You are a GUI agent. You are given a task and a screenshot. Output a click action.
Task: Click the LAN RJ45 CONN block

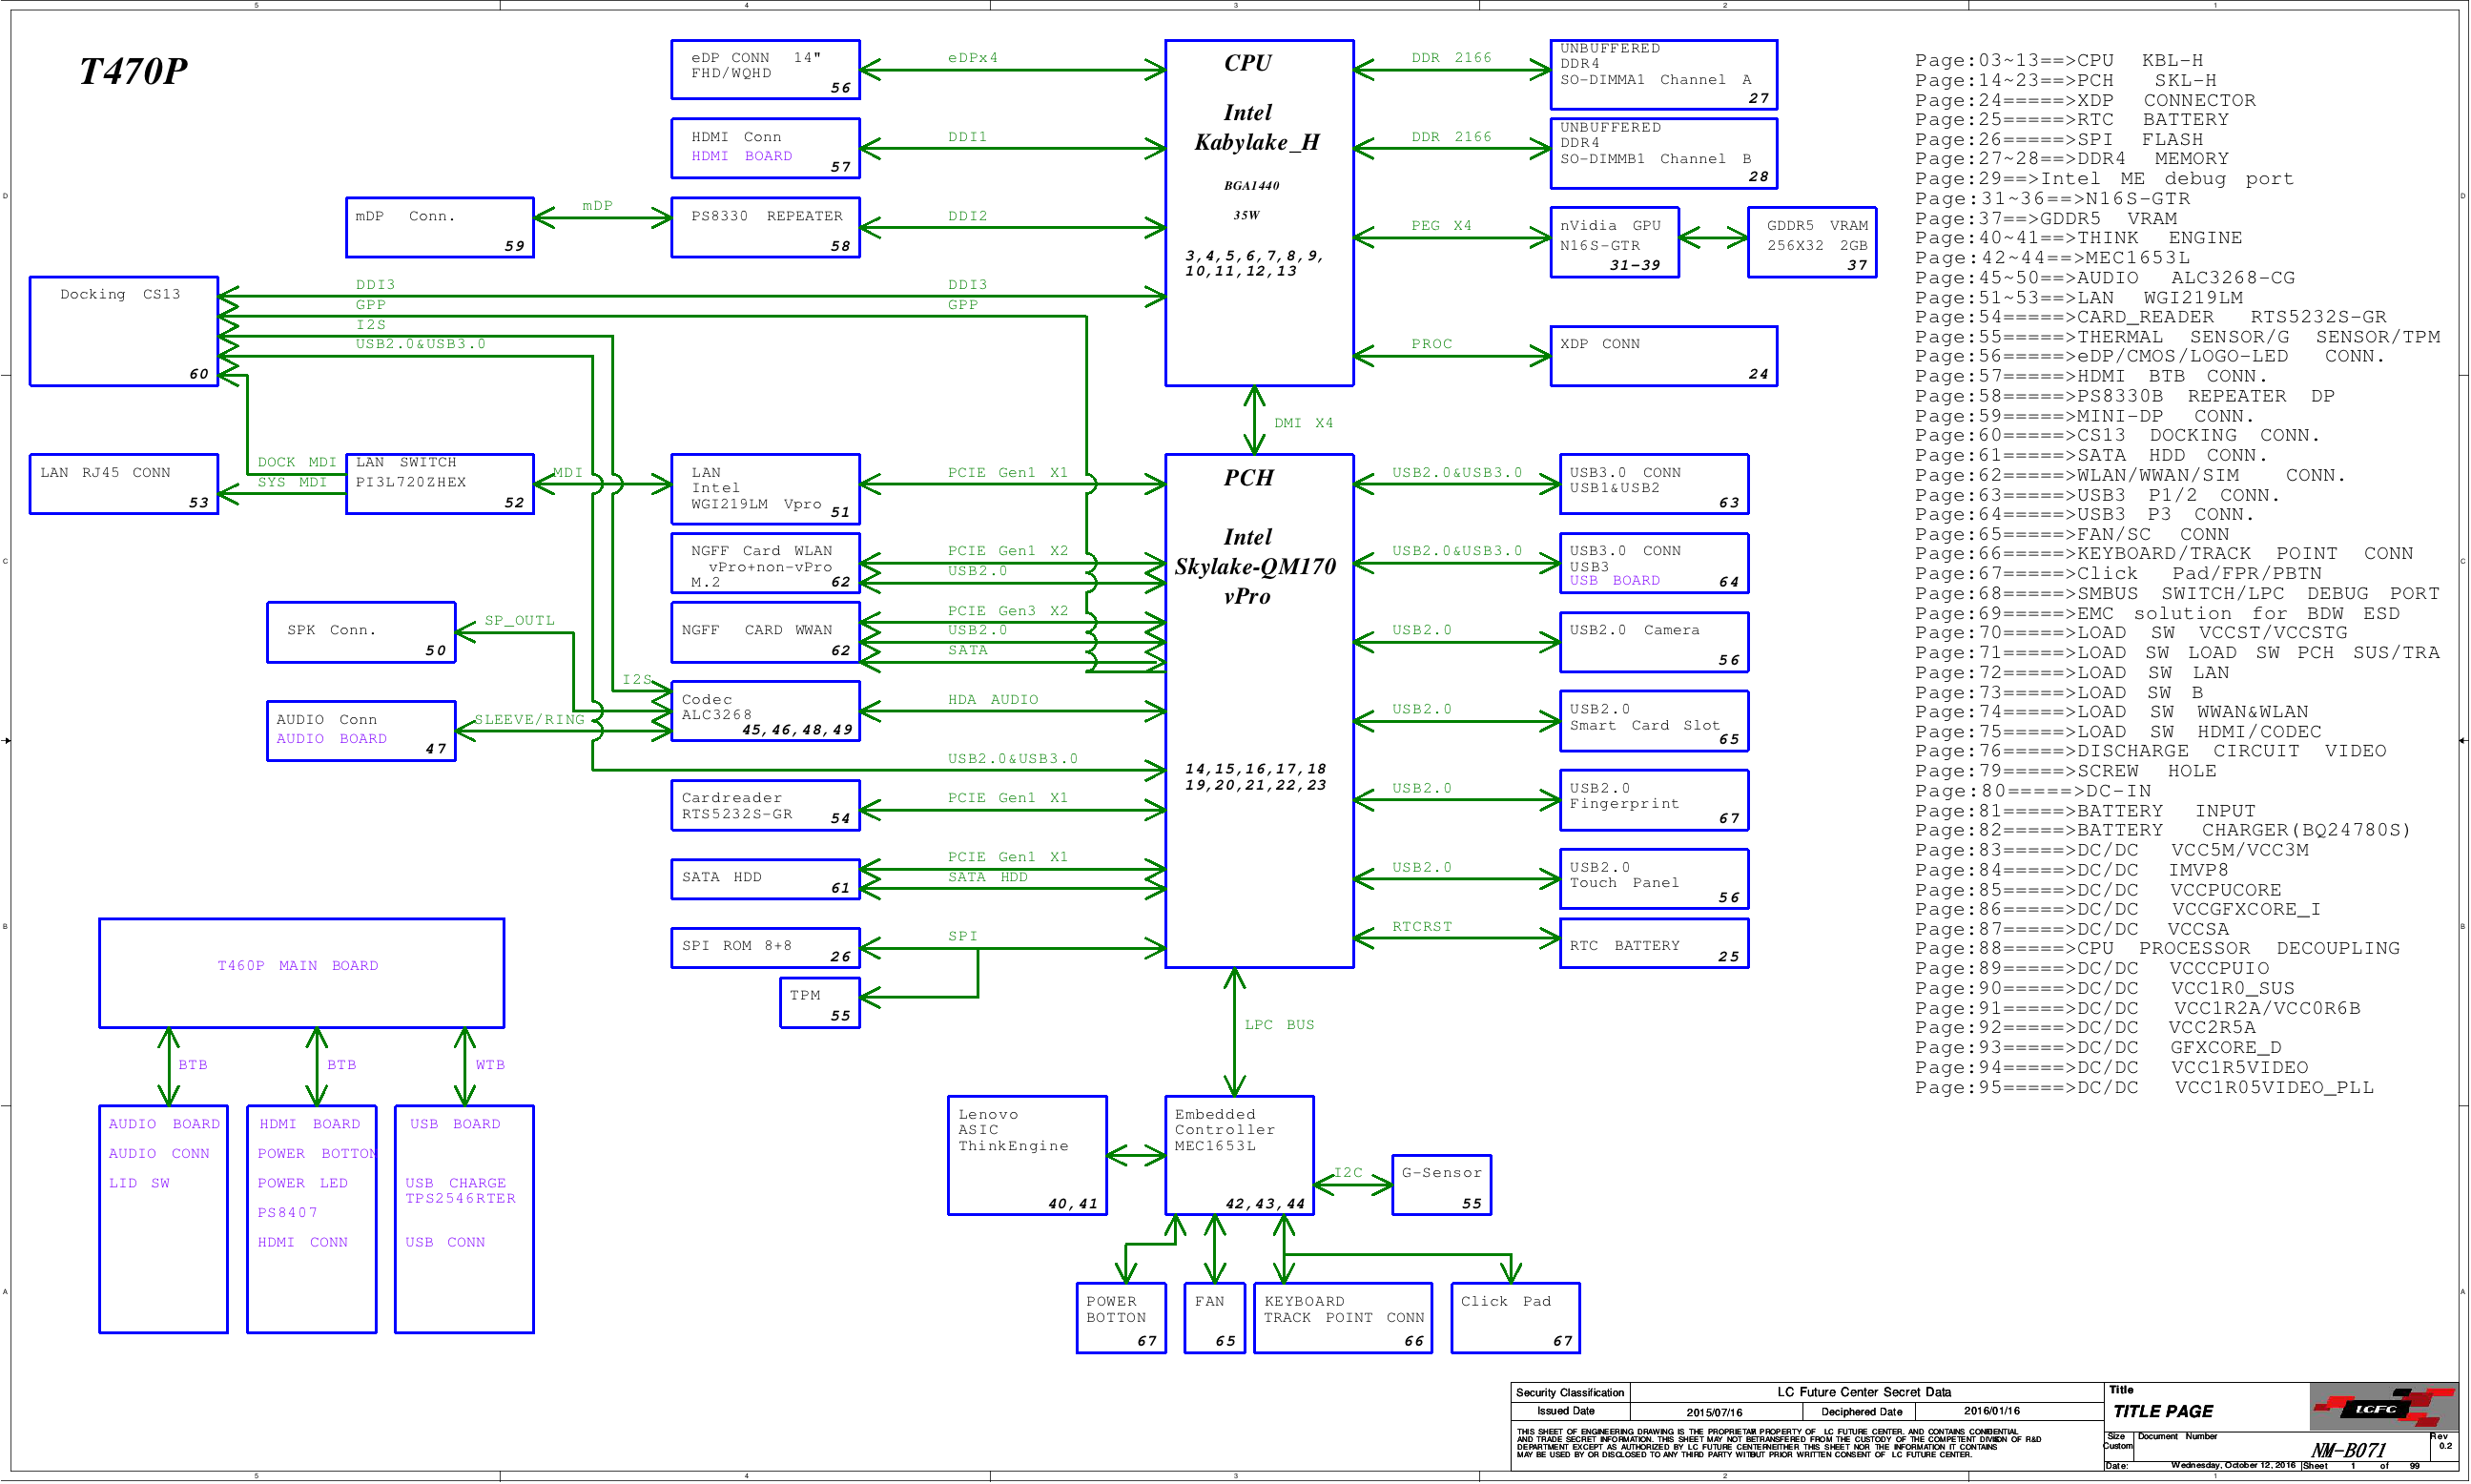tap(123, 484)
